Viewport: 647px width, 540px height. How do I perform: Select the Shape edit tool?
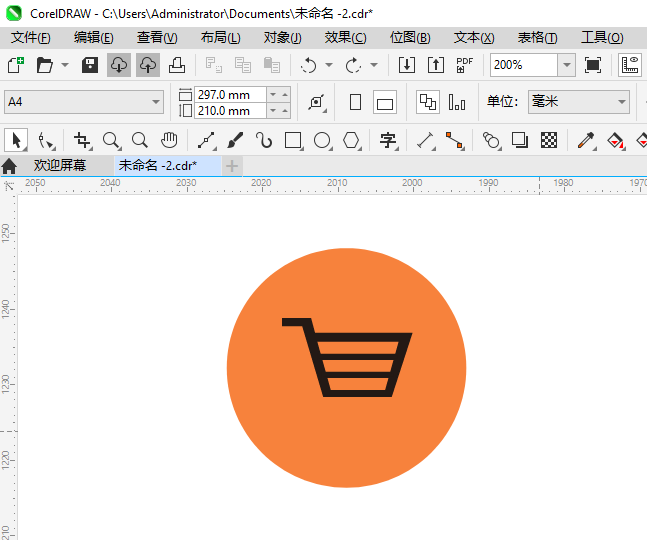pos(46,140)
